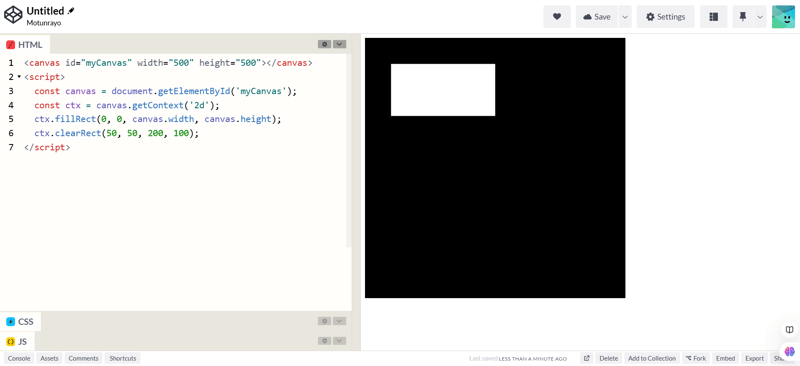Open pen Settings
This screenshot has width=800, height=366.
click(x=665, y=17)
